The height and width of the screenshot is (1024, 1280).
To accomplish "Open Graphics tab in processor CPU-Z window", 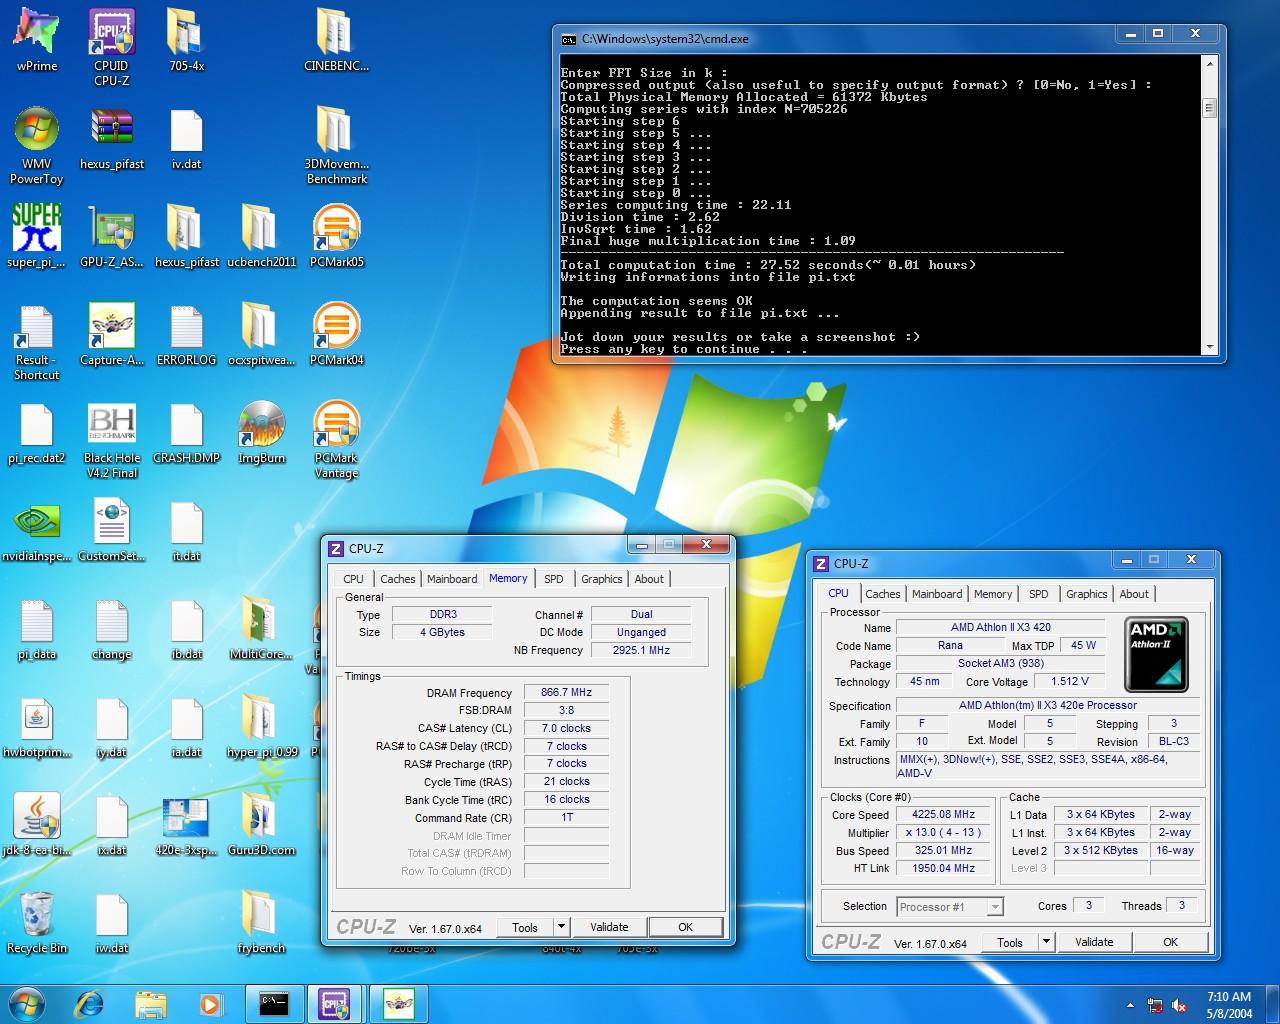I will (1086, 594).
